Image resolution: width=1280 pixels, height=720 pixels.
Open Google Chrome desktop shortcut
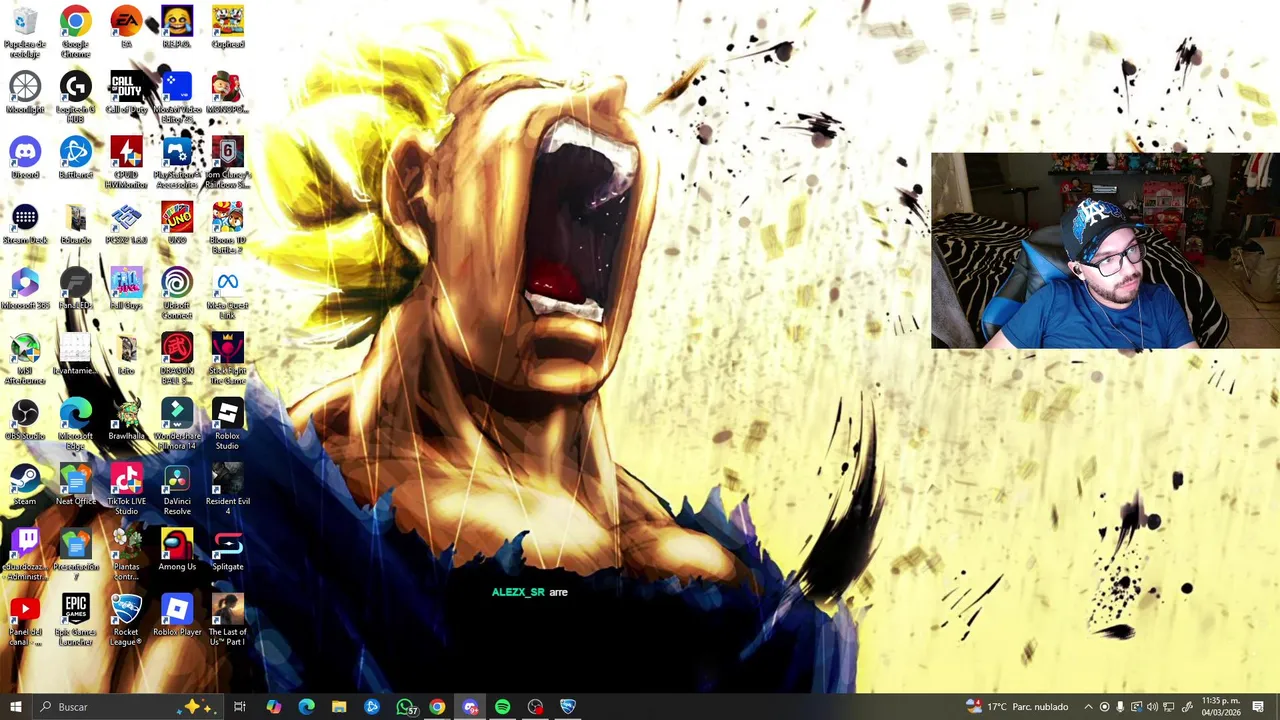pyautogui.click(x=76, y=32)
